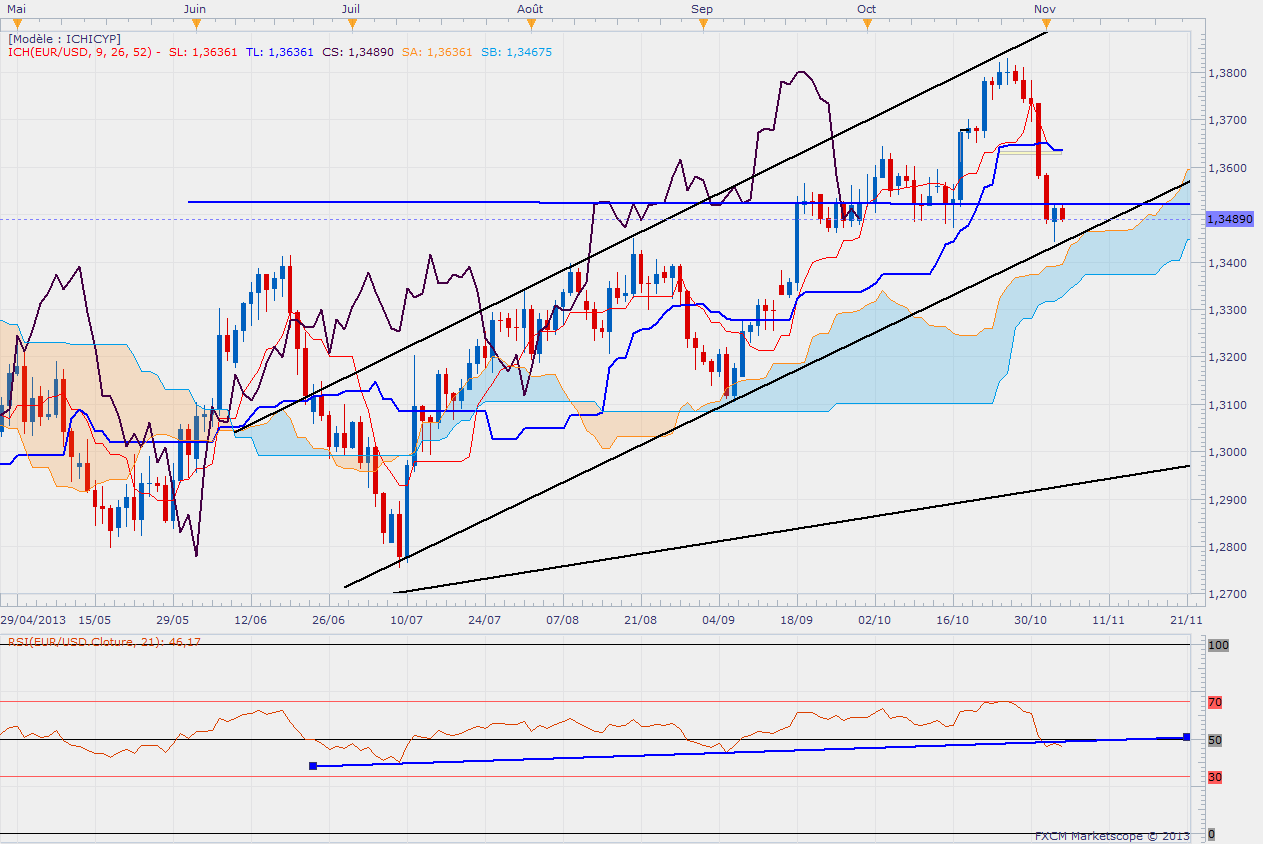
Task: Click the red 'SL: 1,36361' value
Action: [203, 52]
